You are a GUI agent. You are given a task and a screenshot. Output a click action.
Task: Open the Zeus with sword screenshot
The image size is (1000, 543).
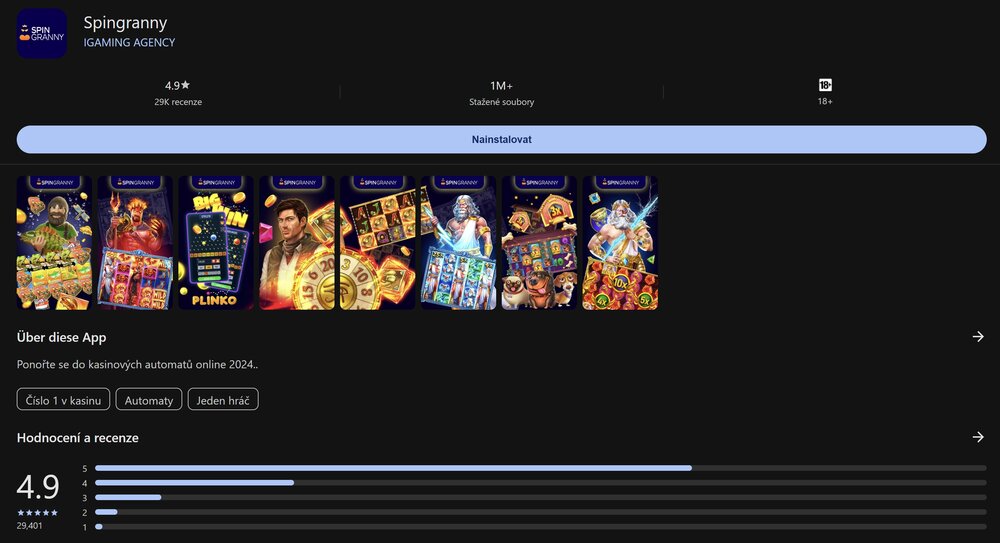pos(459,243)
